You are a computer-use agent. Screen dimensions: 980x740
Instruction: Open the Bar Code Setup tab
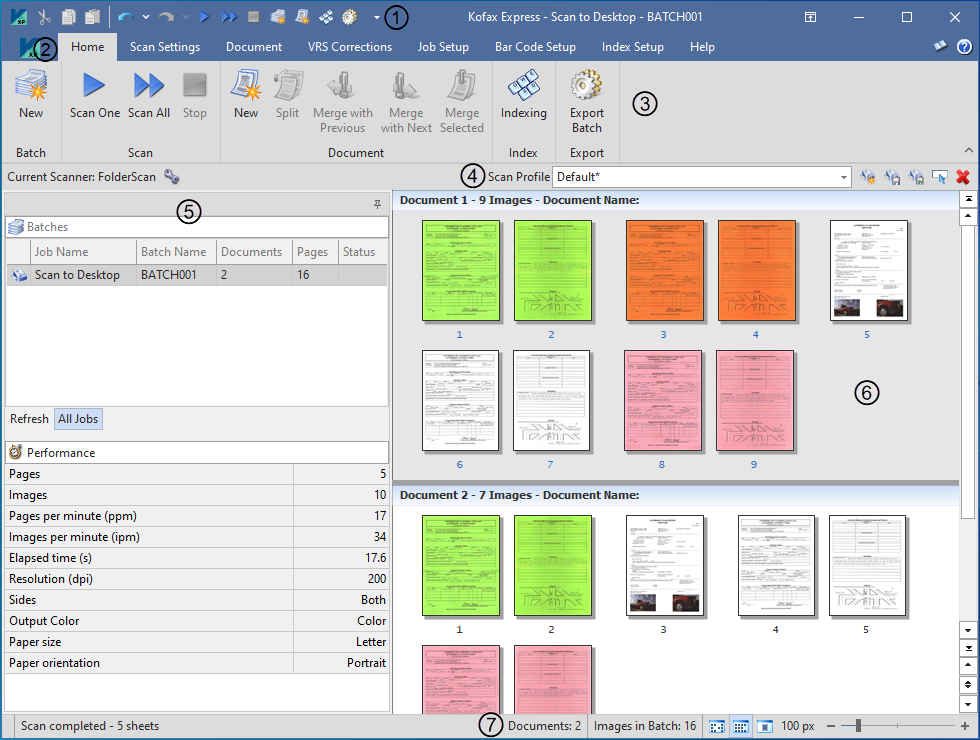click(535, 47)
